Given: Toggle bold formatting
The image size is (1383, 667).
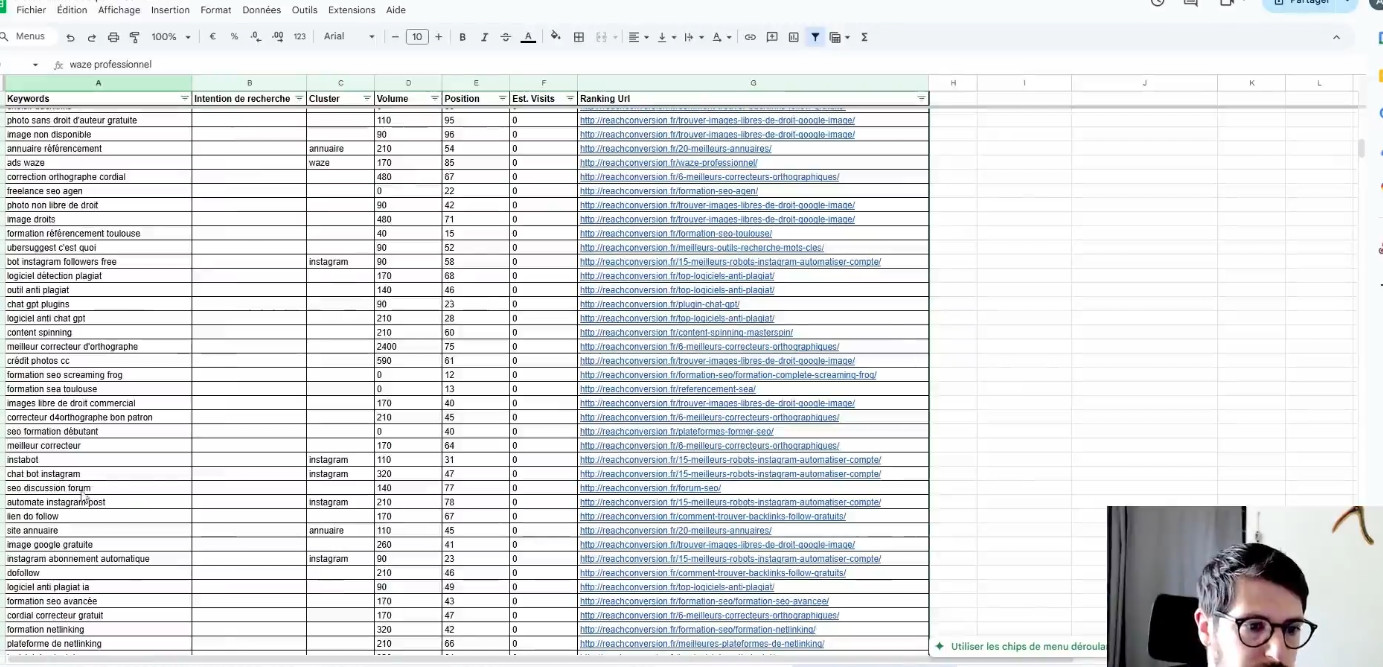Looking at the screenshot, I should pyautogui.click(x=462, y=37).
